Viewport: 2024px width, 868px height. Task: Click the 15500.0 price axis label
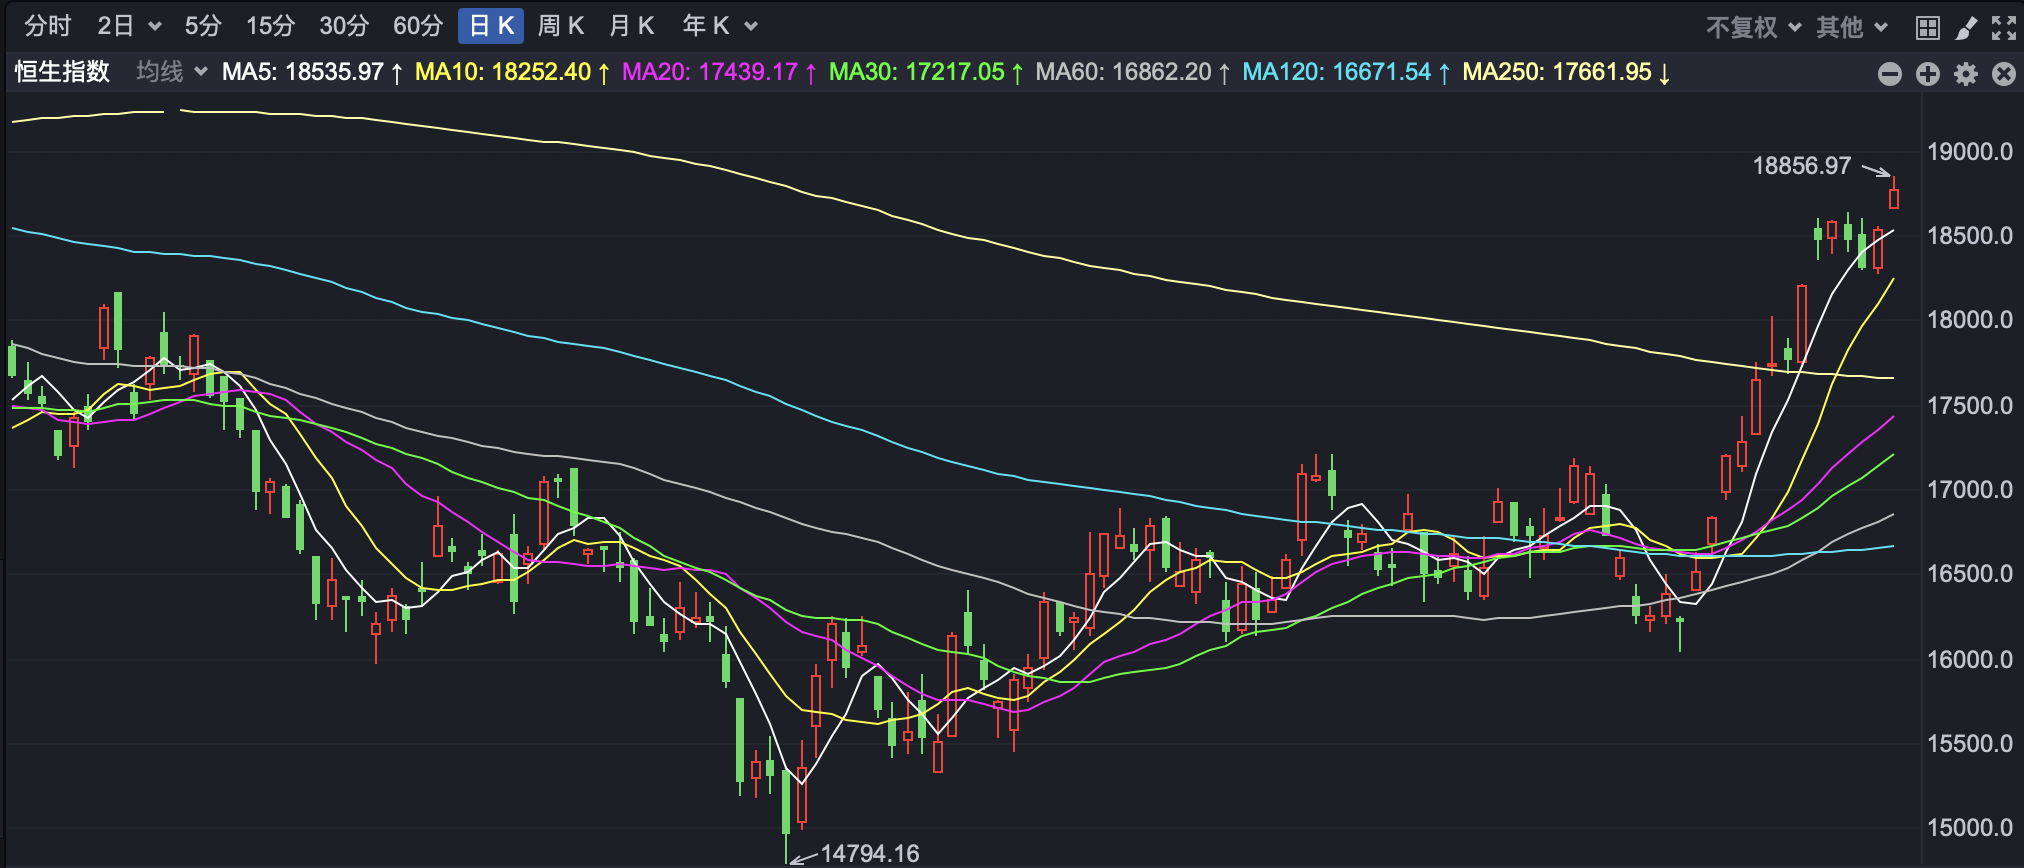coord(1970,744)
